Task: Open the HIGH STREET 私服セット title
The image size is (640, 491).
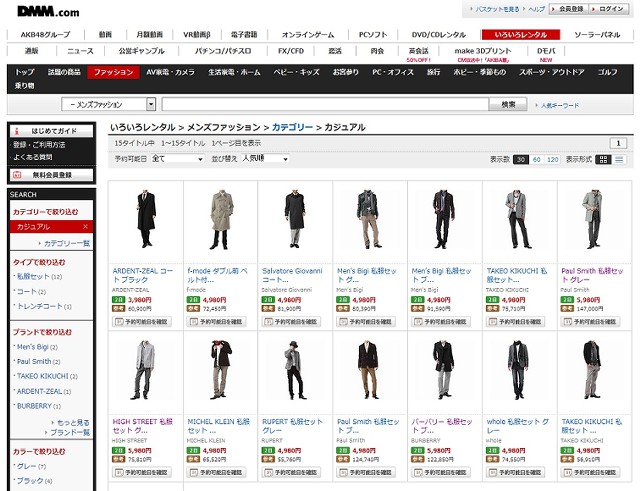Action: pyautogui.click(x=143, y=426)
